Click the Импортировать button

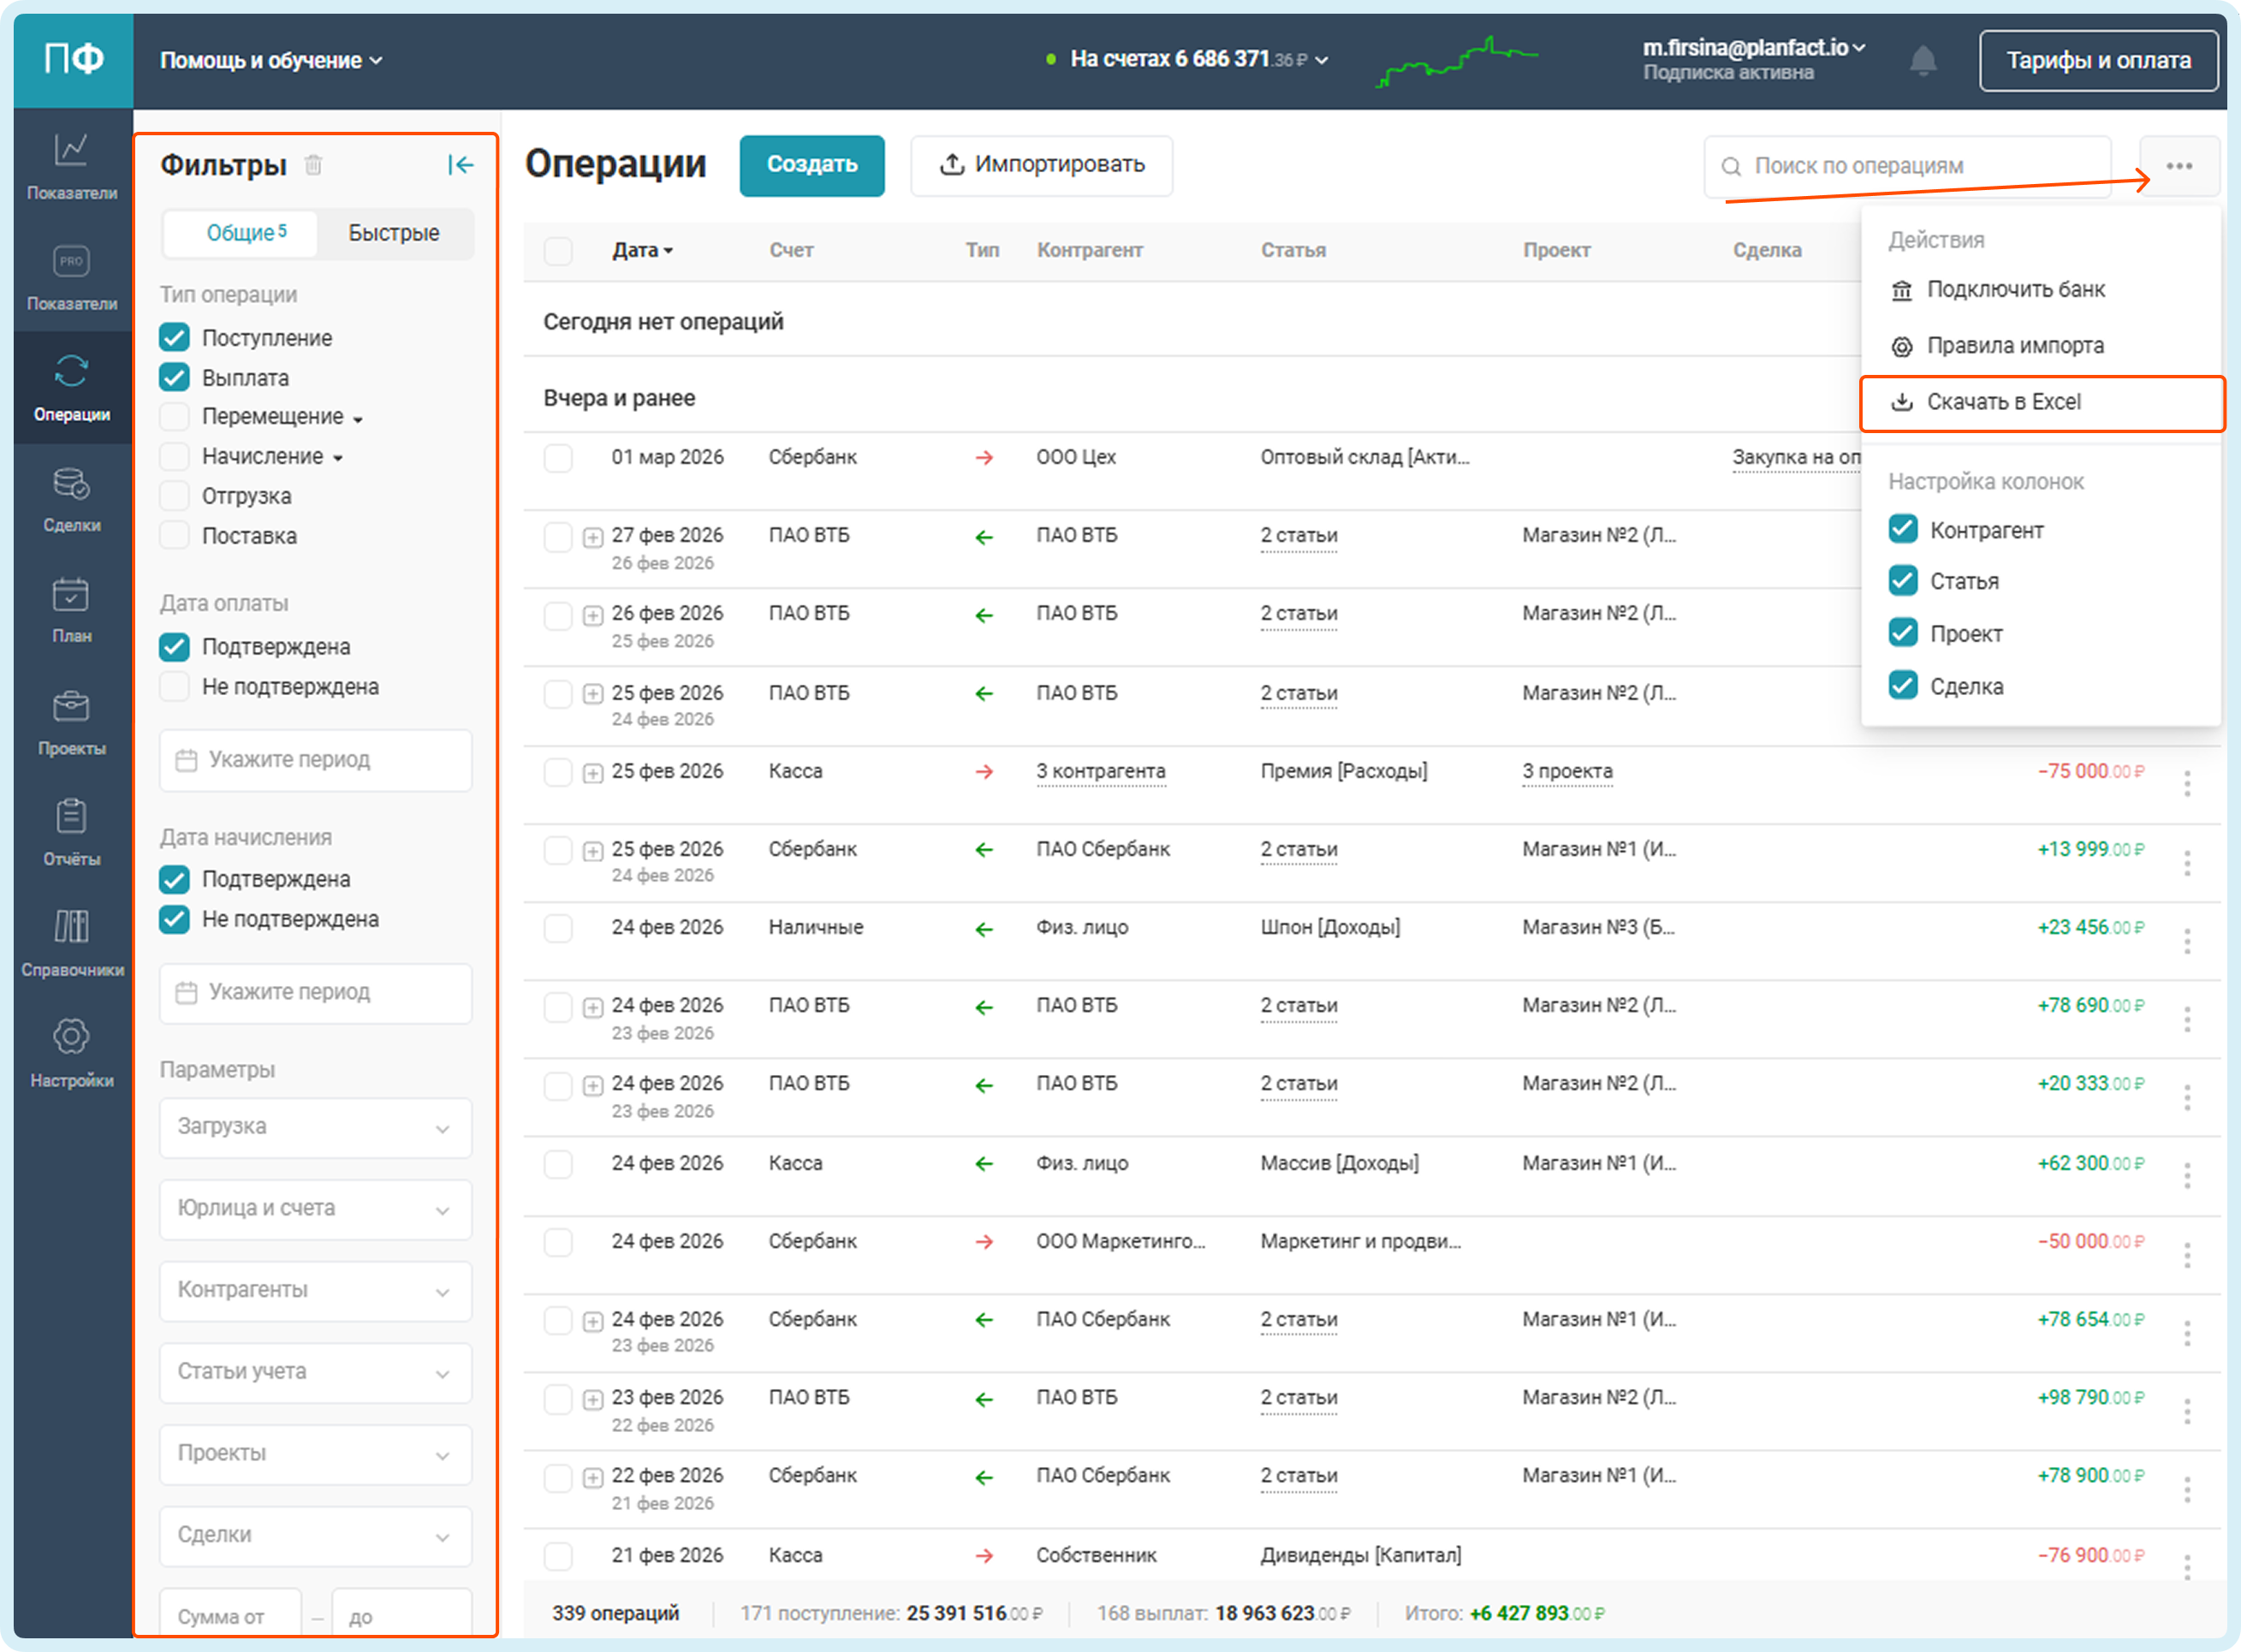point(1041,165)
